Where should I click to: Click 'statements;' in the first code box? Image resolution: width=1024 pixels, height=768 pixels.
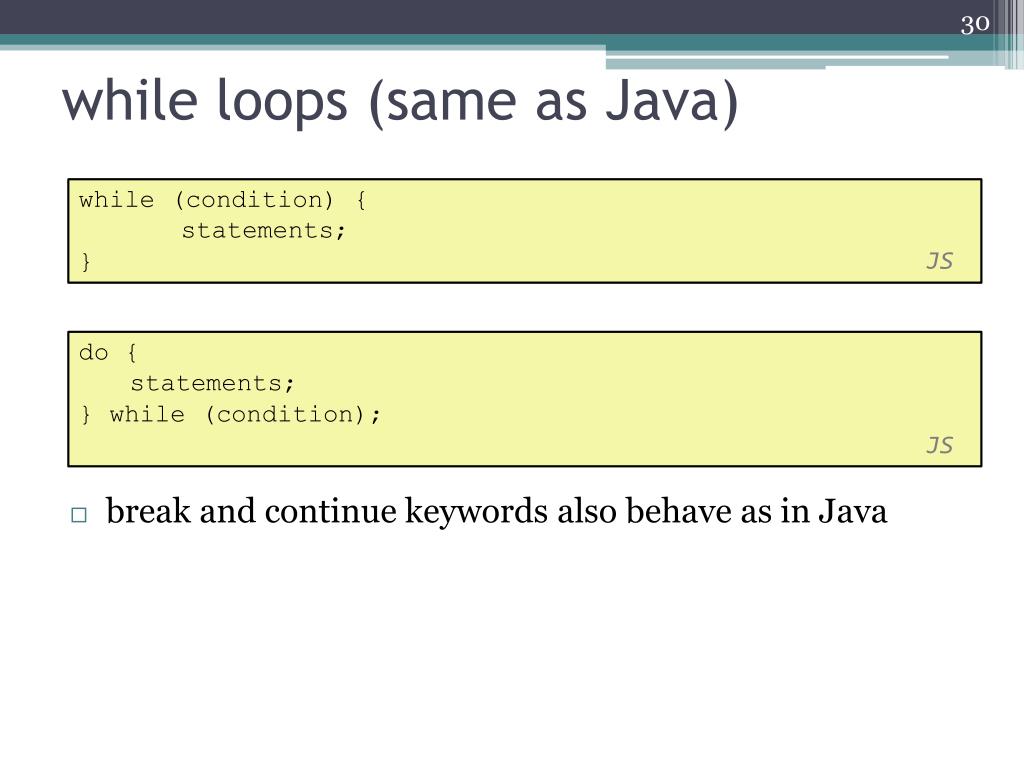(x=263, y=231)
